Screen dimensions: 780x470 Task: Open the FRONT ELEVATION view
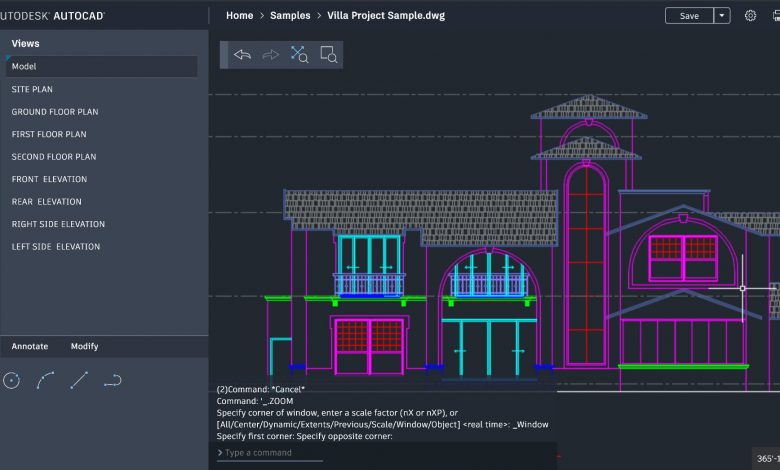coord(49,180)
